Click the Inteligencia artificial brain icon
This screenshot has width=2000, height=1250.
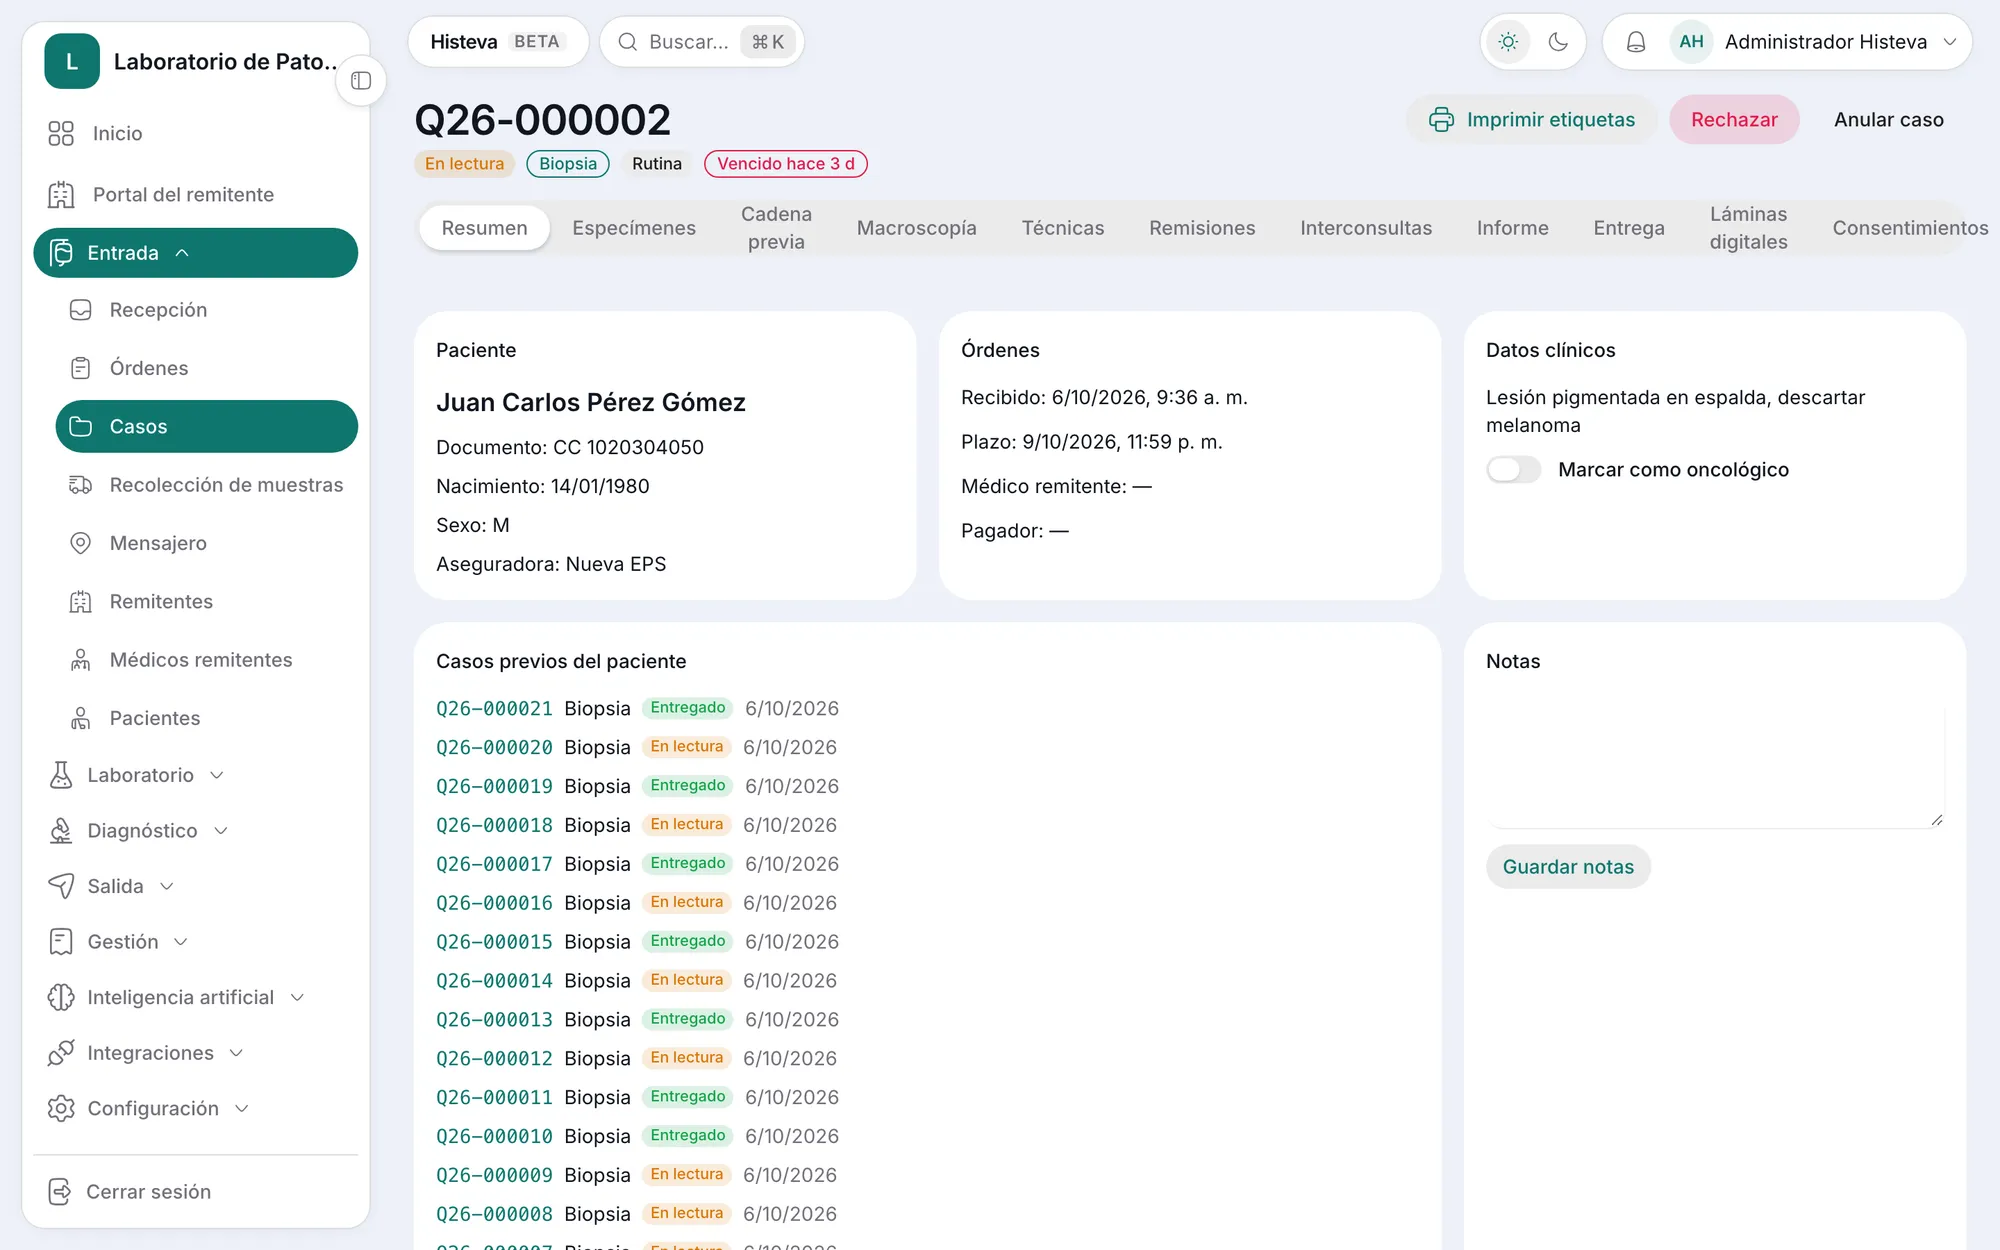pyautogui.click(x=61, y=997)
